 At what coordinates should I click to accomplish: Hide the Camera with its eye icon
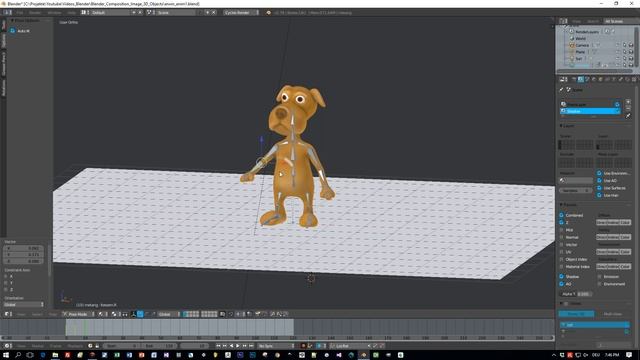point(618,45)
